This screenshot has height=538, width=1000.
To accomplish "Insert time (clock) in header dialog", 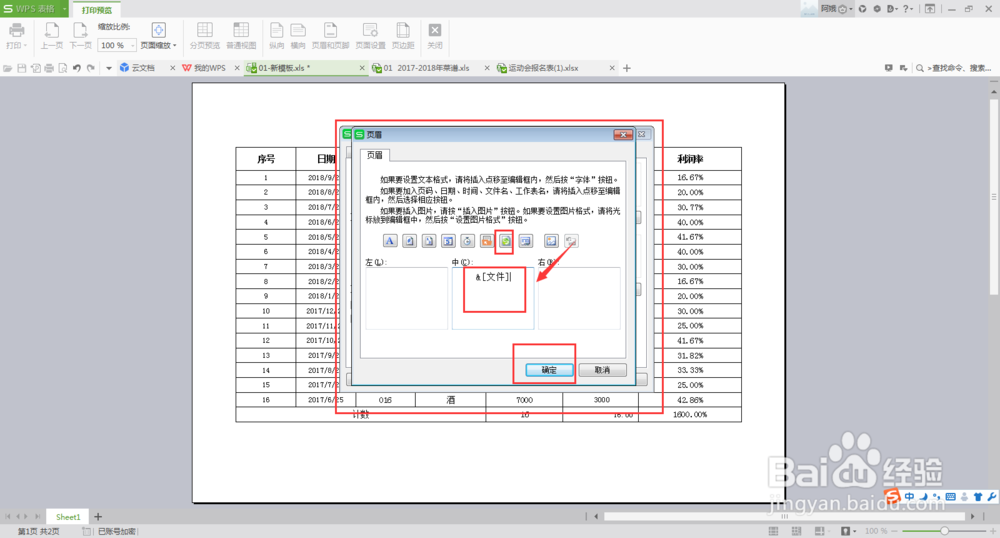I will (x=467, y=240).
